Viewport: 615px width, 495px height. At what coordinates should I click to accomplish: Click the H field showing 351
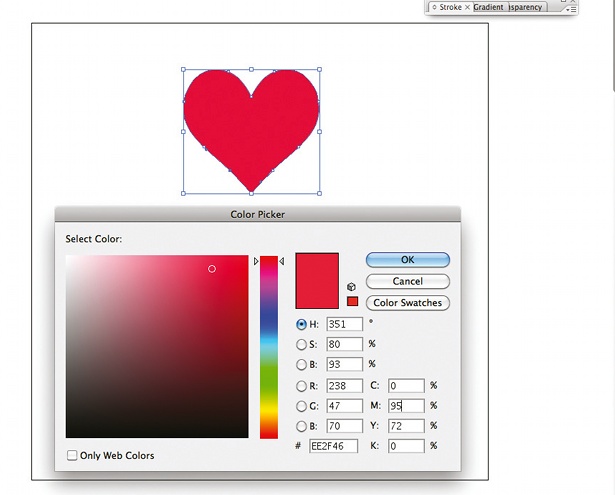pyautogui.click(x=344, y=324)
